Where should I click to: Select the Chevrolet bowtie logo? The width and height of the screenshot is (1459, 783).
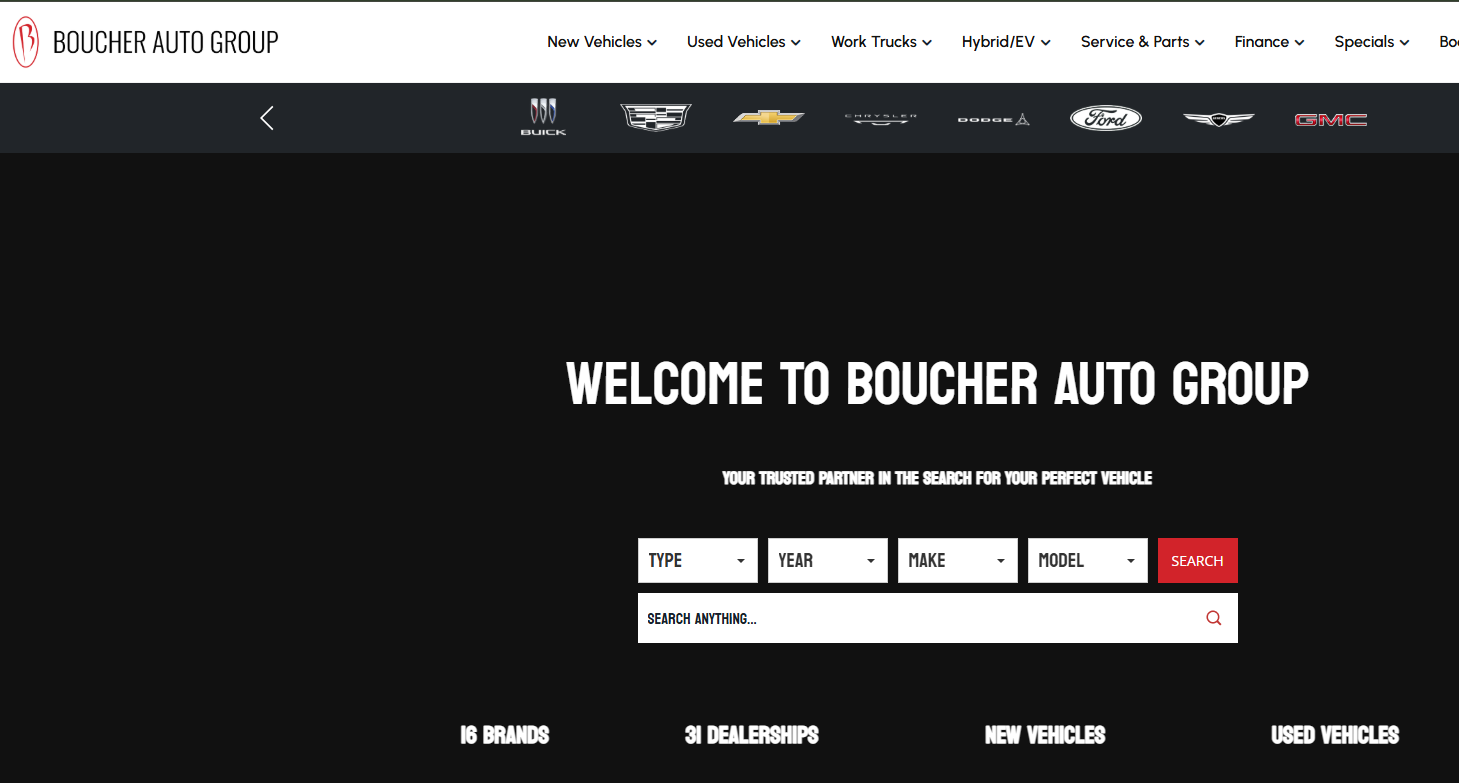(769, 118)
